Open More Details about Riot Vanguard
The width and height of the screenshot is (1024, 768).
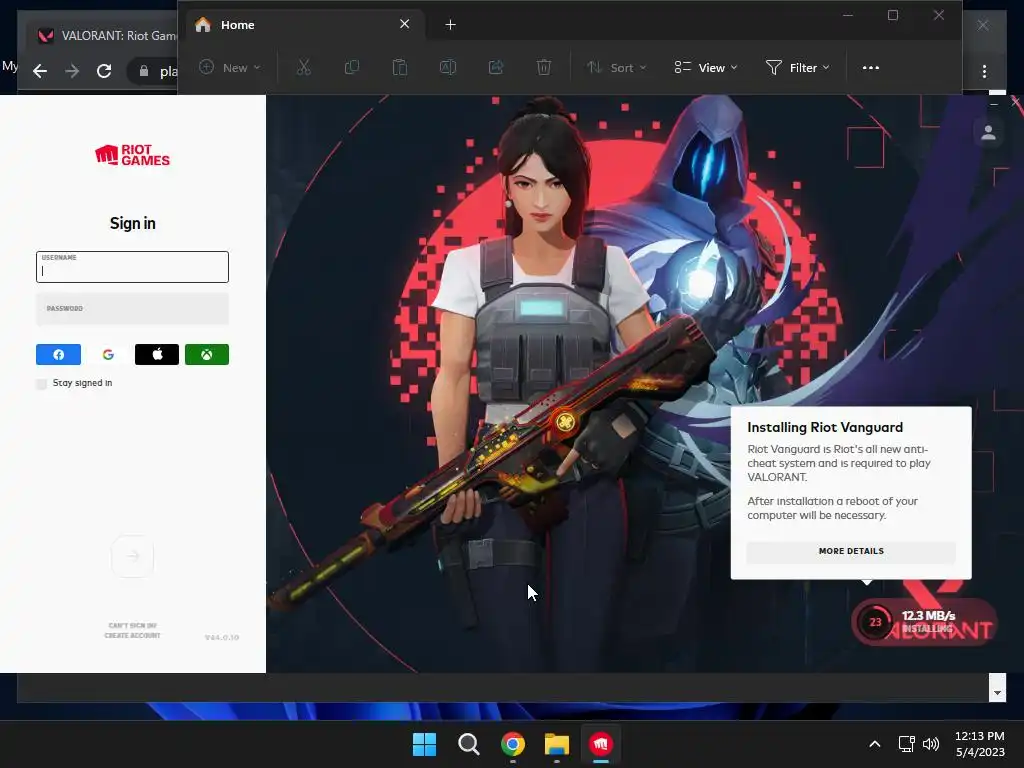tap(851, 551)
